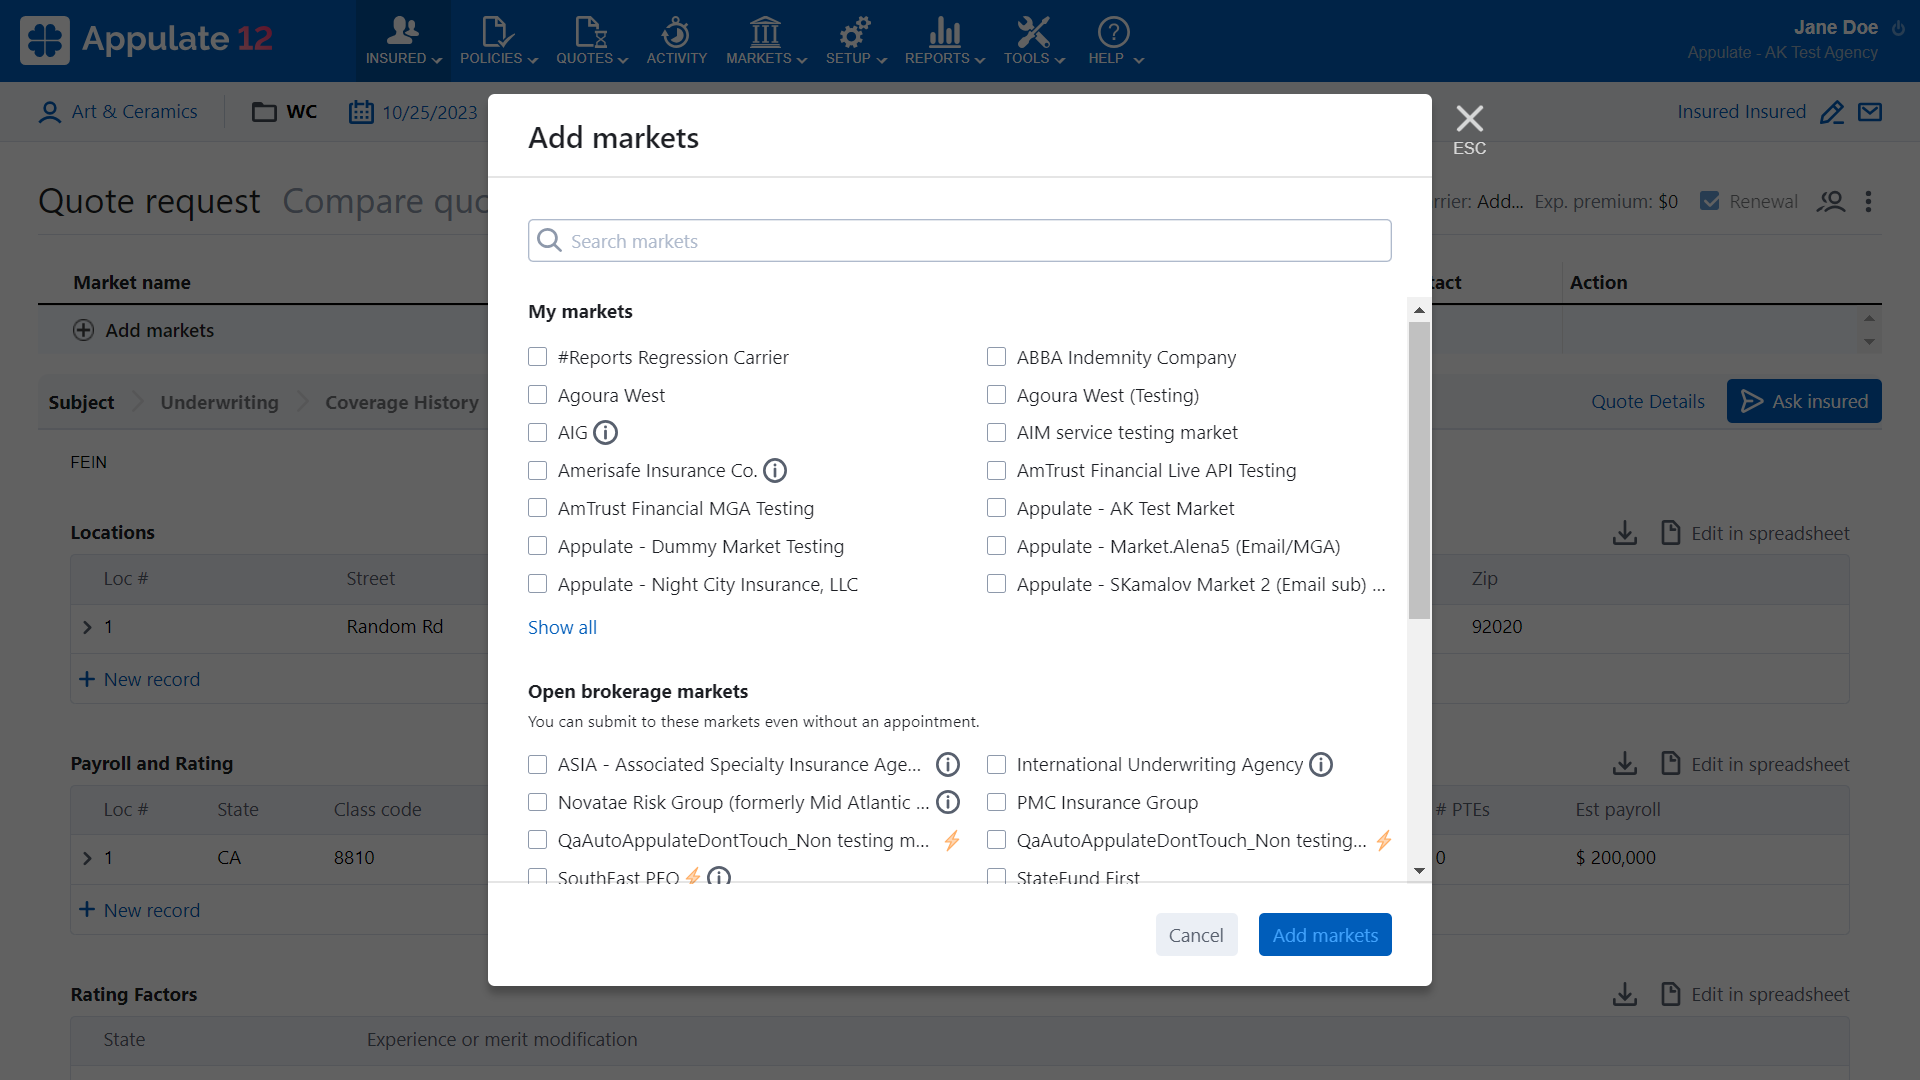Image resolution: width=1920 pixels, height=1080 pixels.
Task: Click the info icon next to AIG
Action: (x=605, y=433)
